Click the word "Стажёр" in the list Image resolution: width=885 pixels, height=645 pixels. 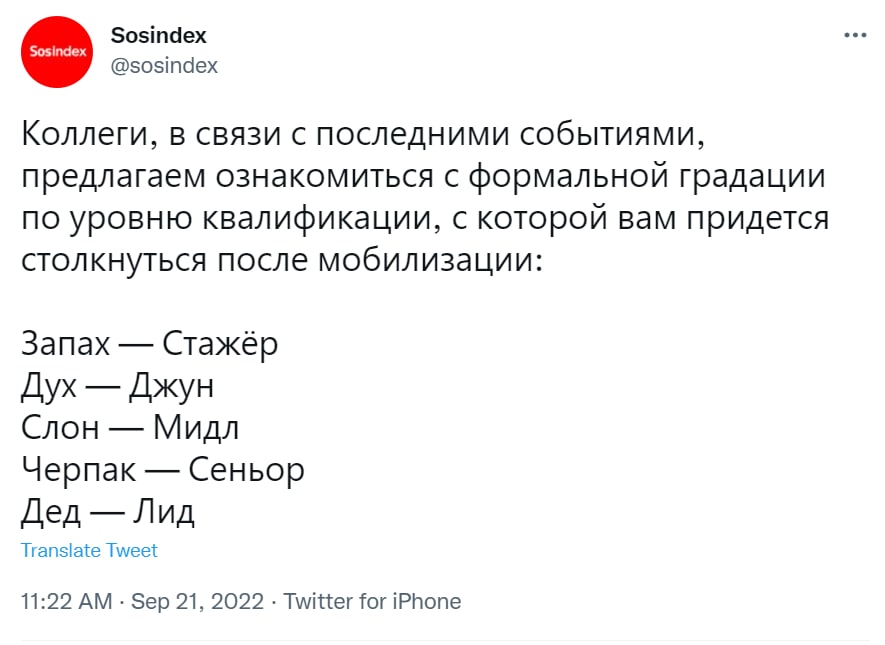pos(219,344)
